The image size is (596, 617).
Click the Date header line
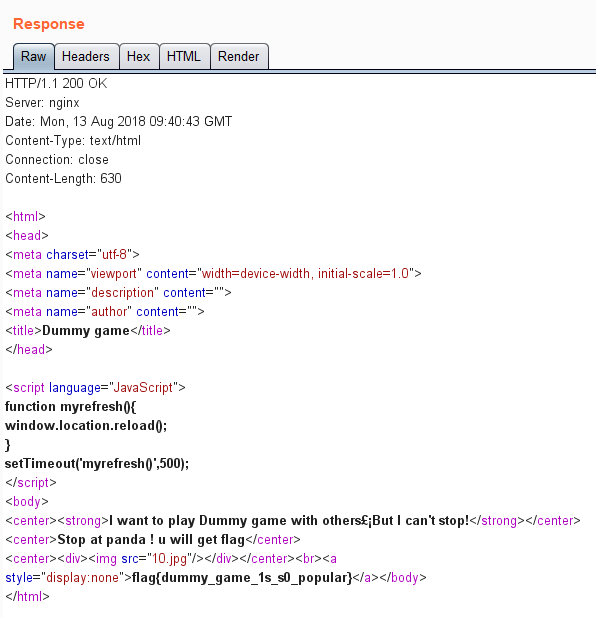(x=118, y=122)
